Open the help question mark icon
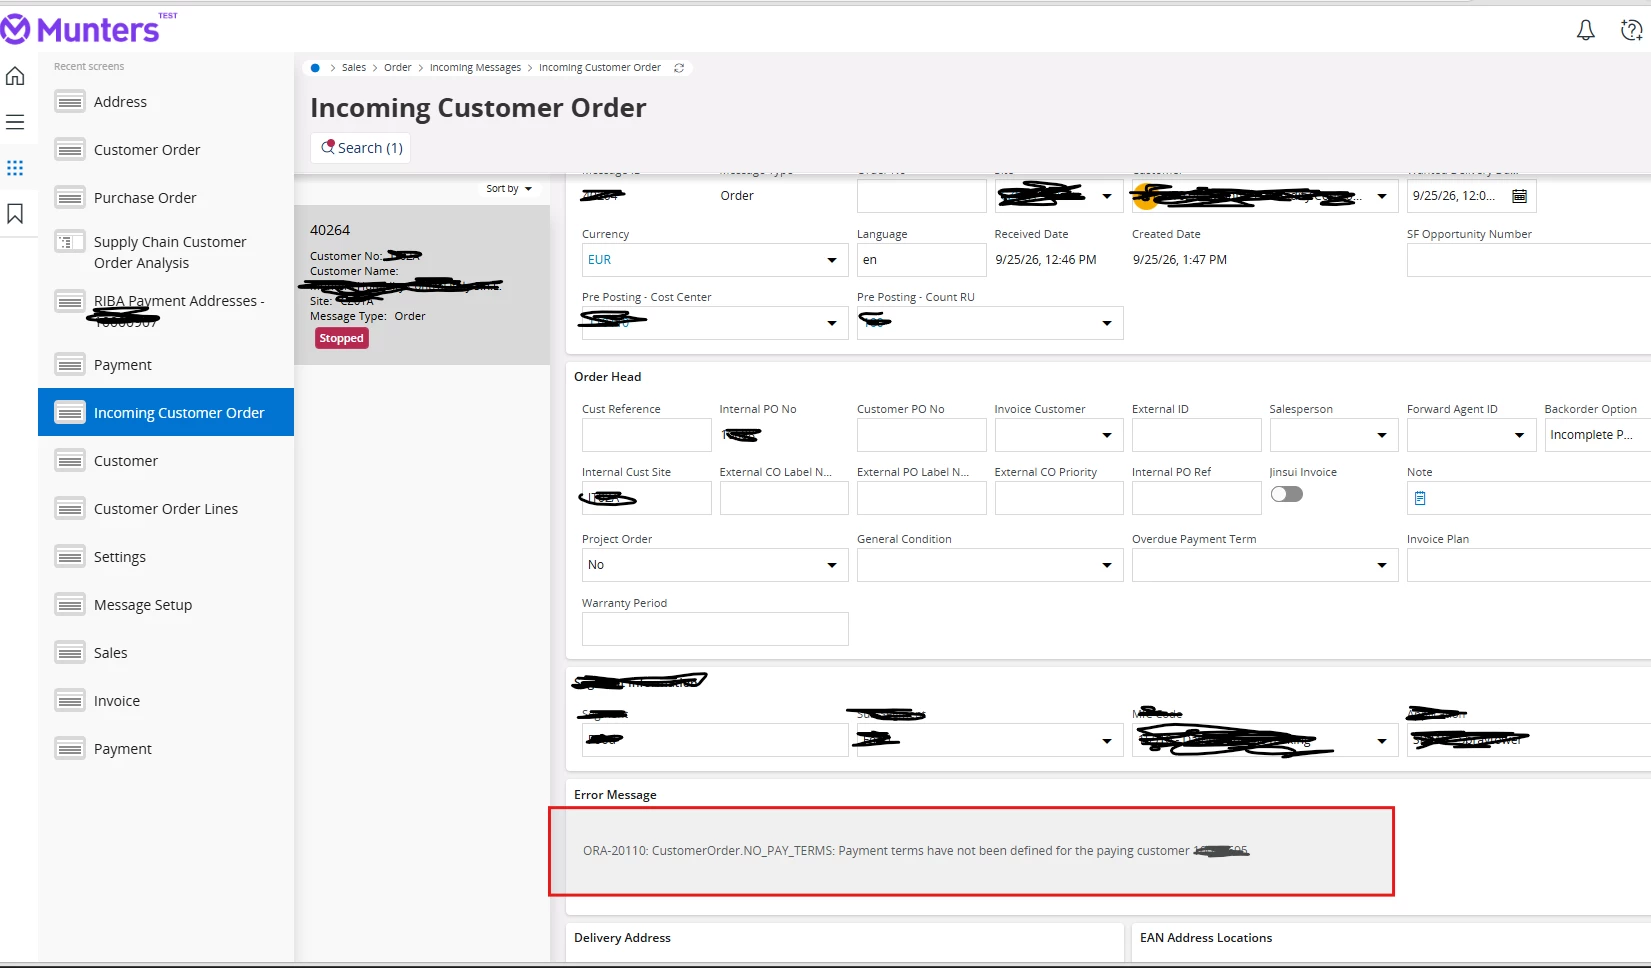 click(1631, 31)
